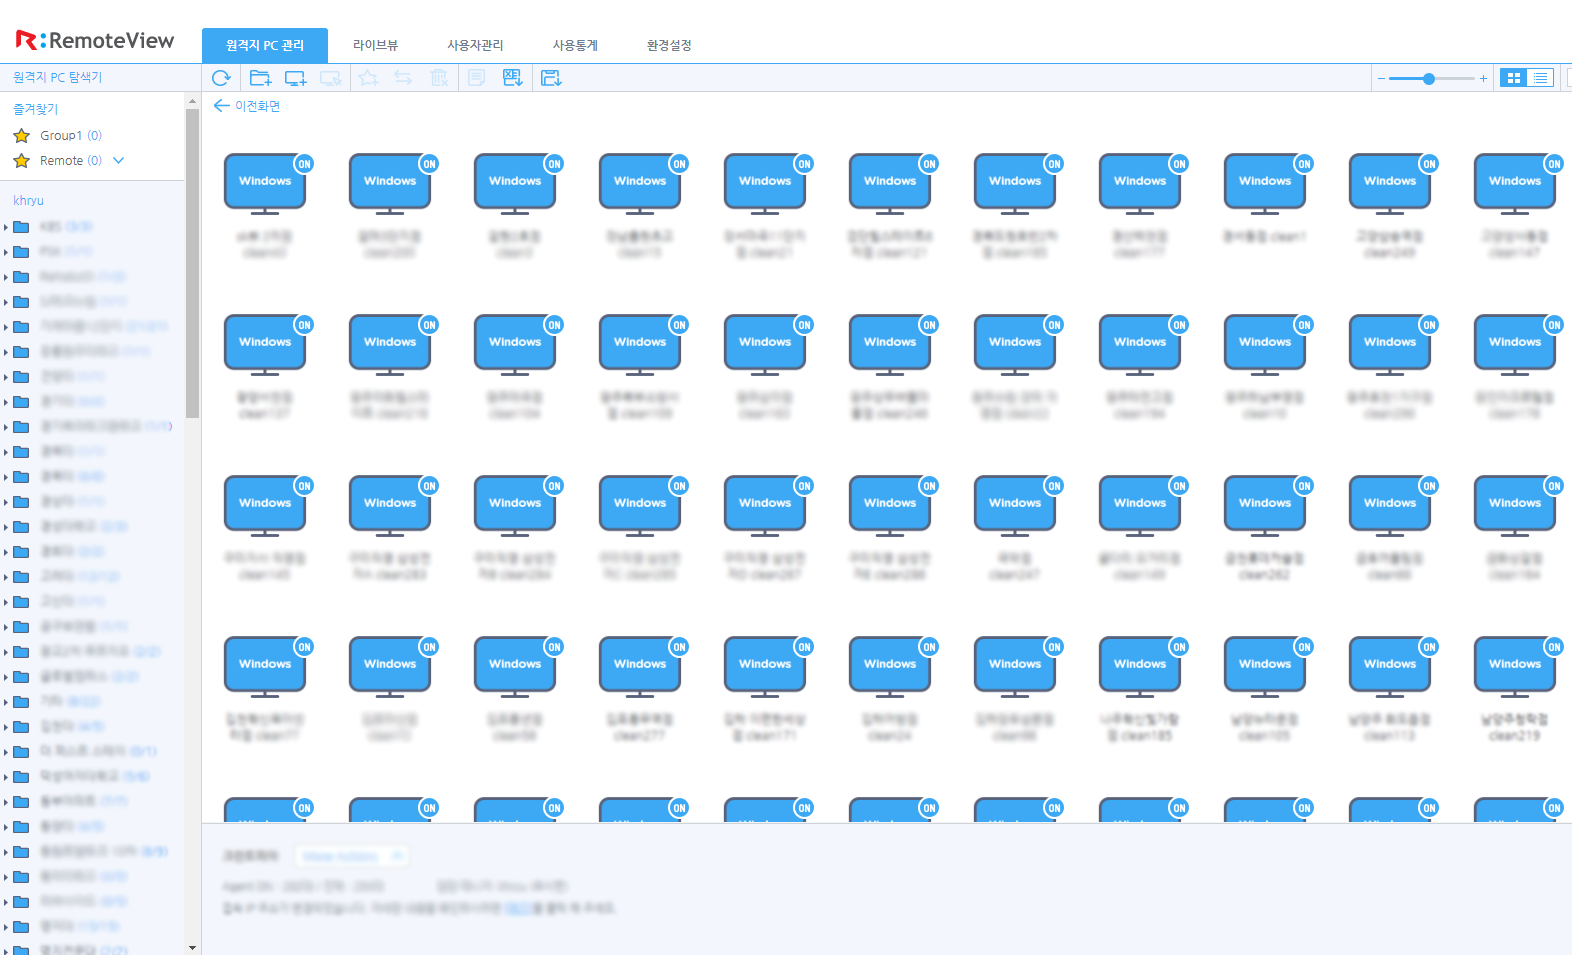Open the blurred actions dropdown in details panel
1572x955 pixels.
[351, 856]
